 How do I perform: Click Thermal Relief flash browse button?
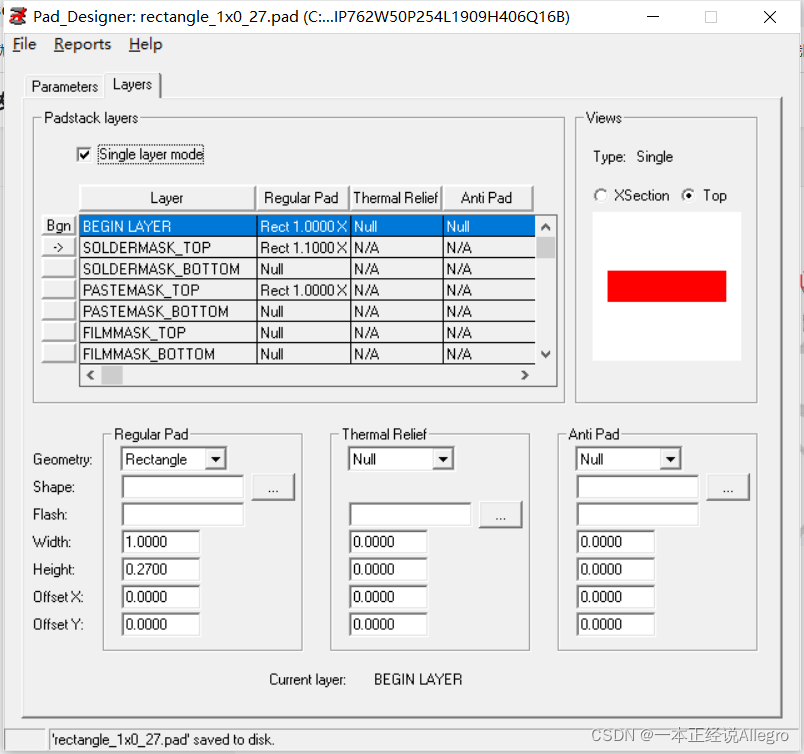tap(500, 515)
